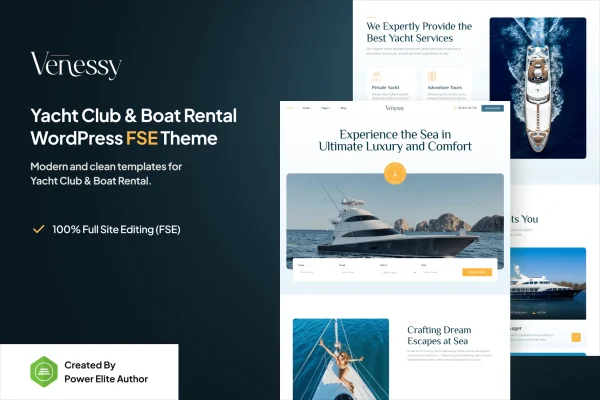The height and width of the screenshot is (400, 600).
Task: Click the Adventure Tours service icon
Action: pyautogui.click(x=432, y=76)
